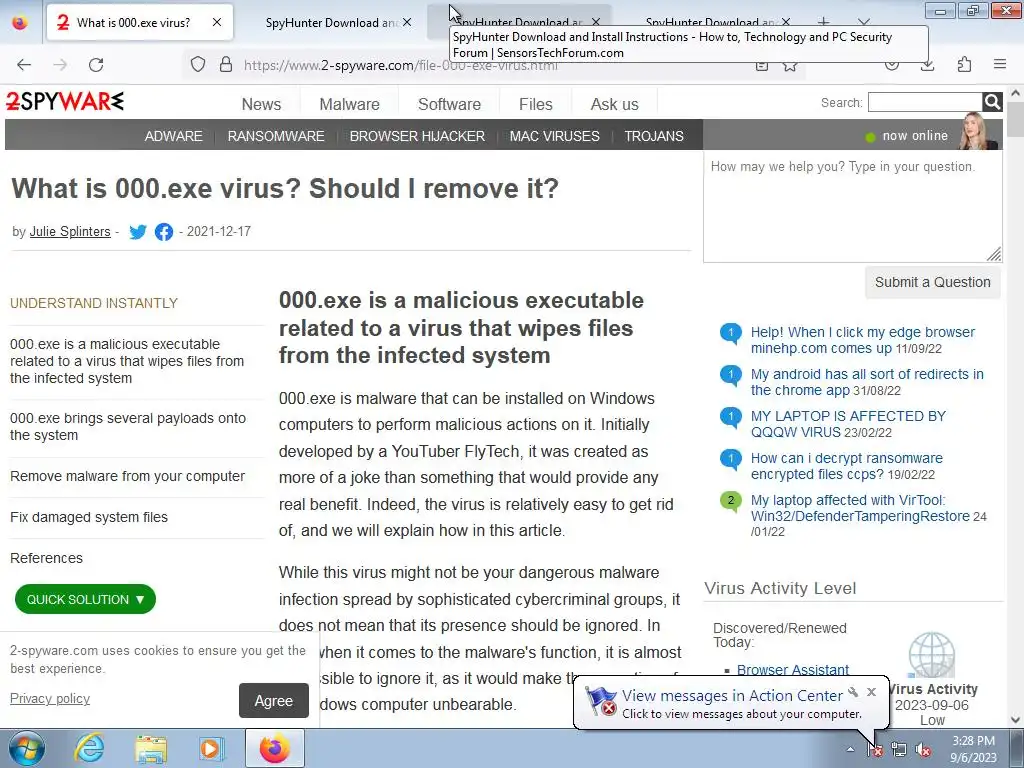Open the tracking protection shield icon
This screenshot has height=768, width=1024.
[197, 64]
